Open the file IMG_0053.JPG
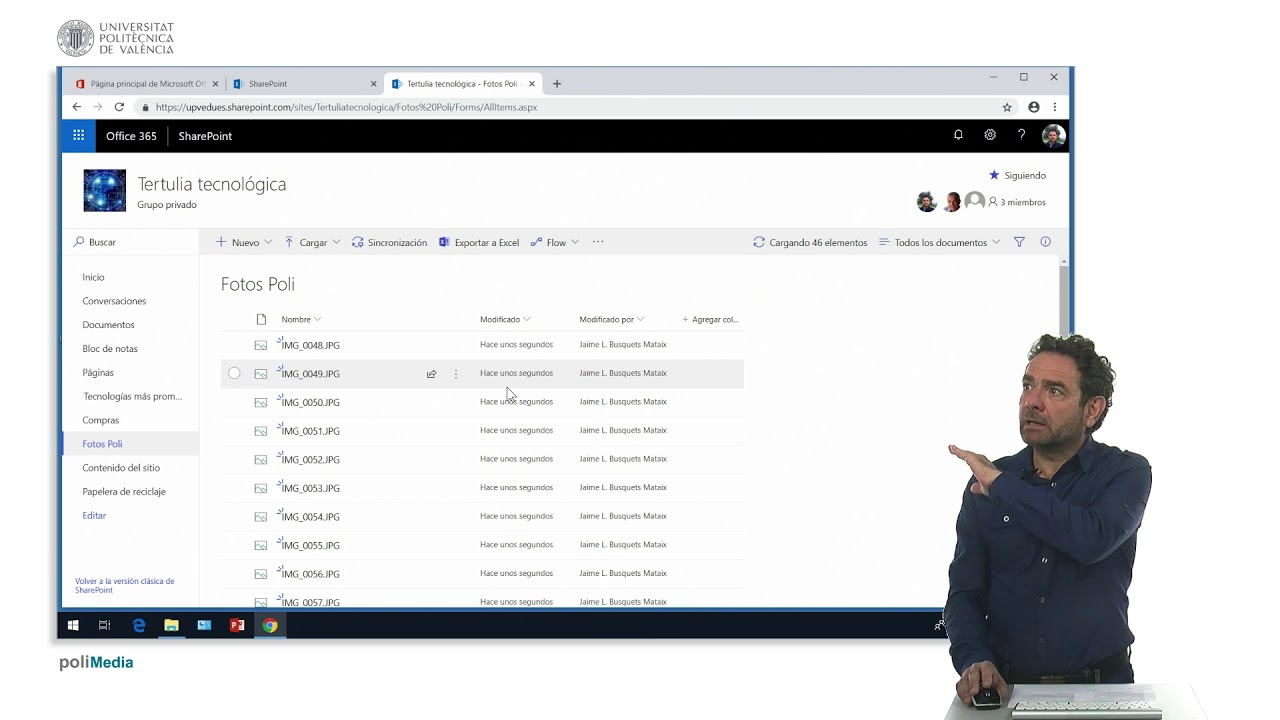The image size is (1280, 720). click(310, 489)
